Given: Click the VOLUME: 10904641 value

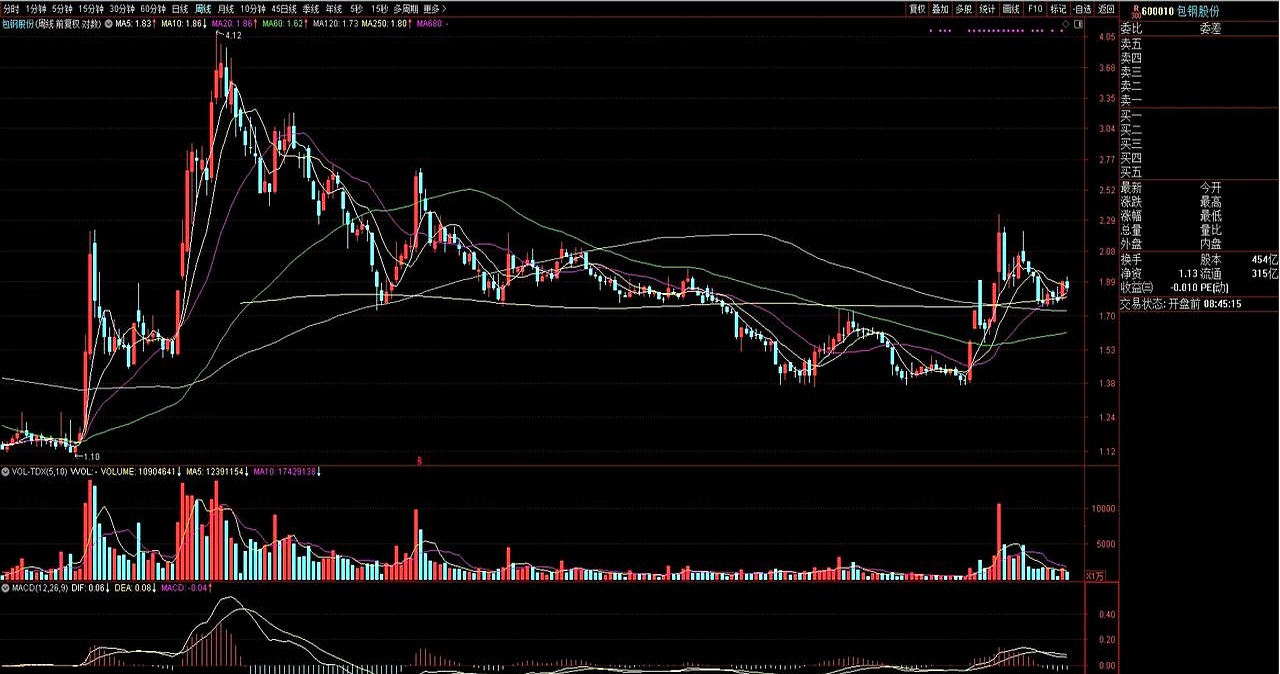Looking at the screenshot, I should pyautogui.click(x=141, y=470).
